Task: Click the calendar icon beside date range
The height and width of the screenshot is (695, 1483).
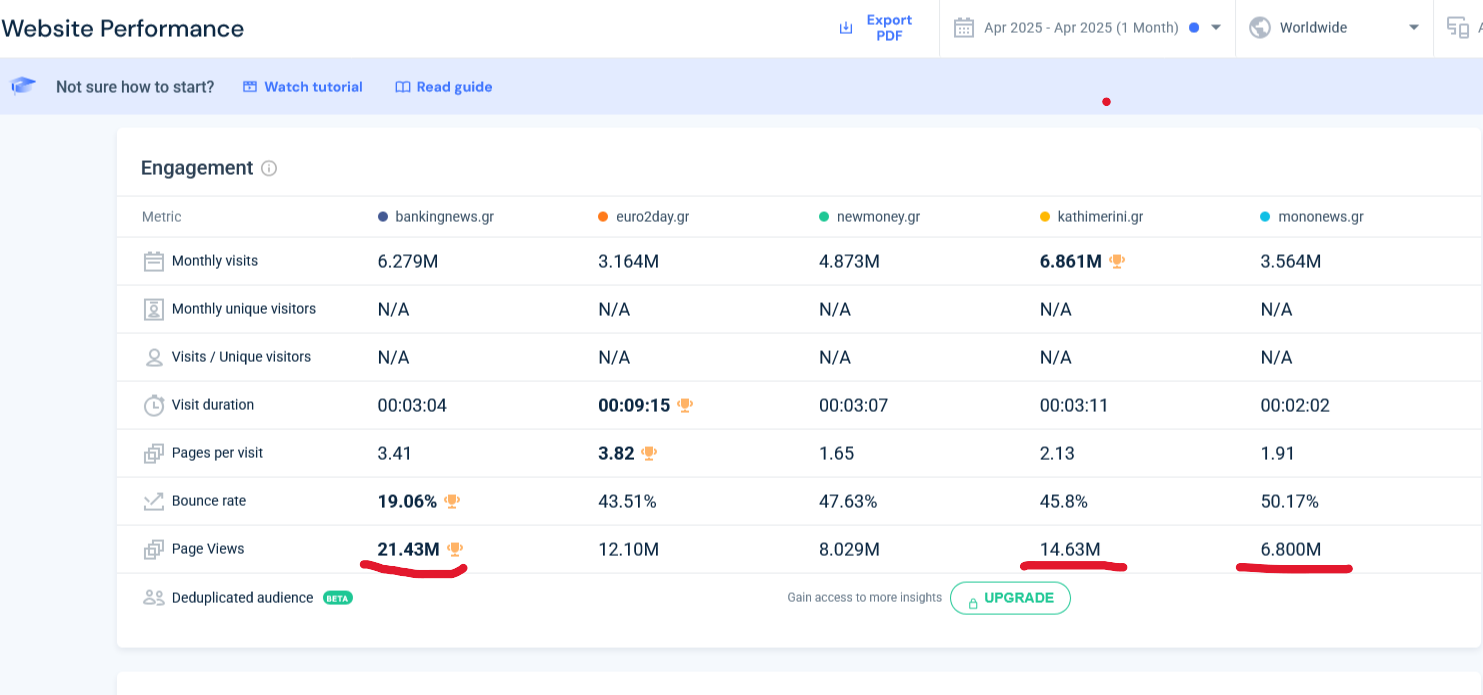Action: [x=963, y=28]
